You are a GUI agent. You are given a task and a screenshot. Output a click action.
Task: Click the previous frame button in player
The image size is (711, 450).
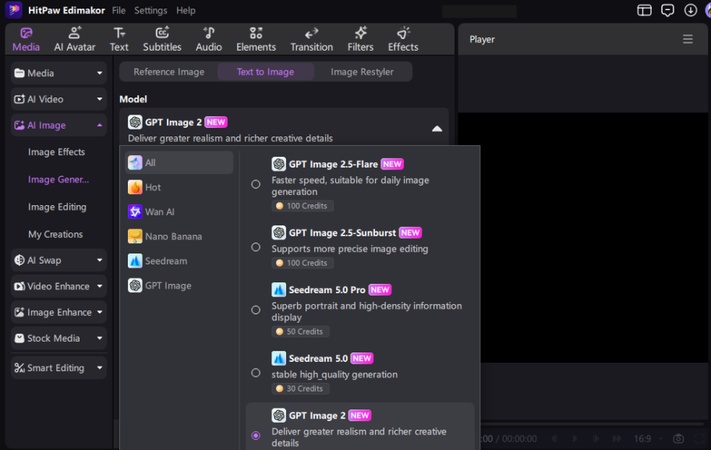click(x=554, y=438)
